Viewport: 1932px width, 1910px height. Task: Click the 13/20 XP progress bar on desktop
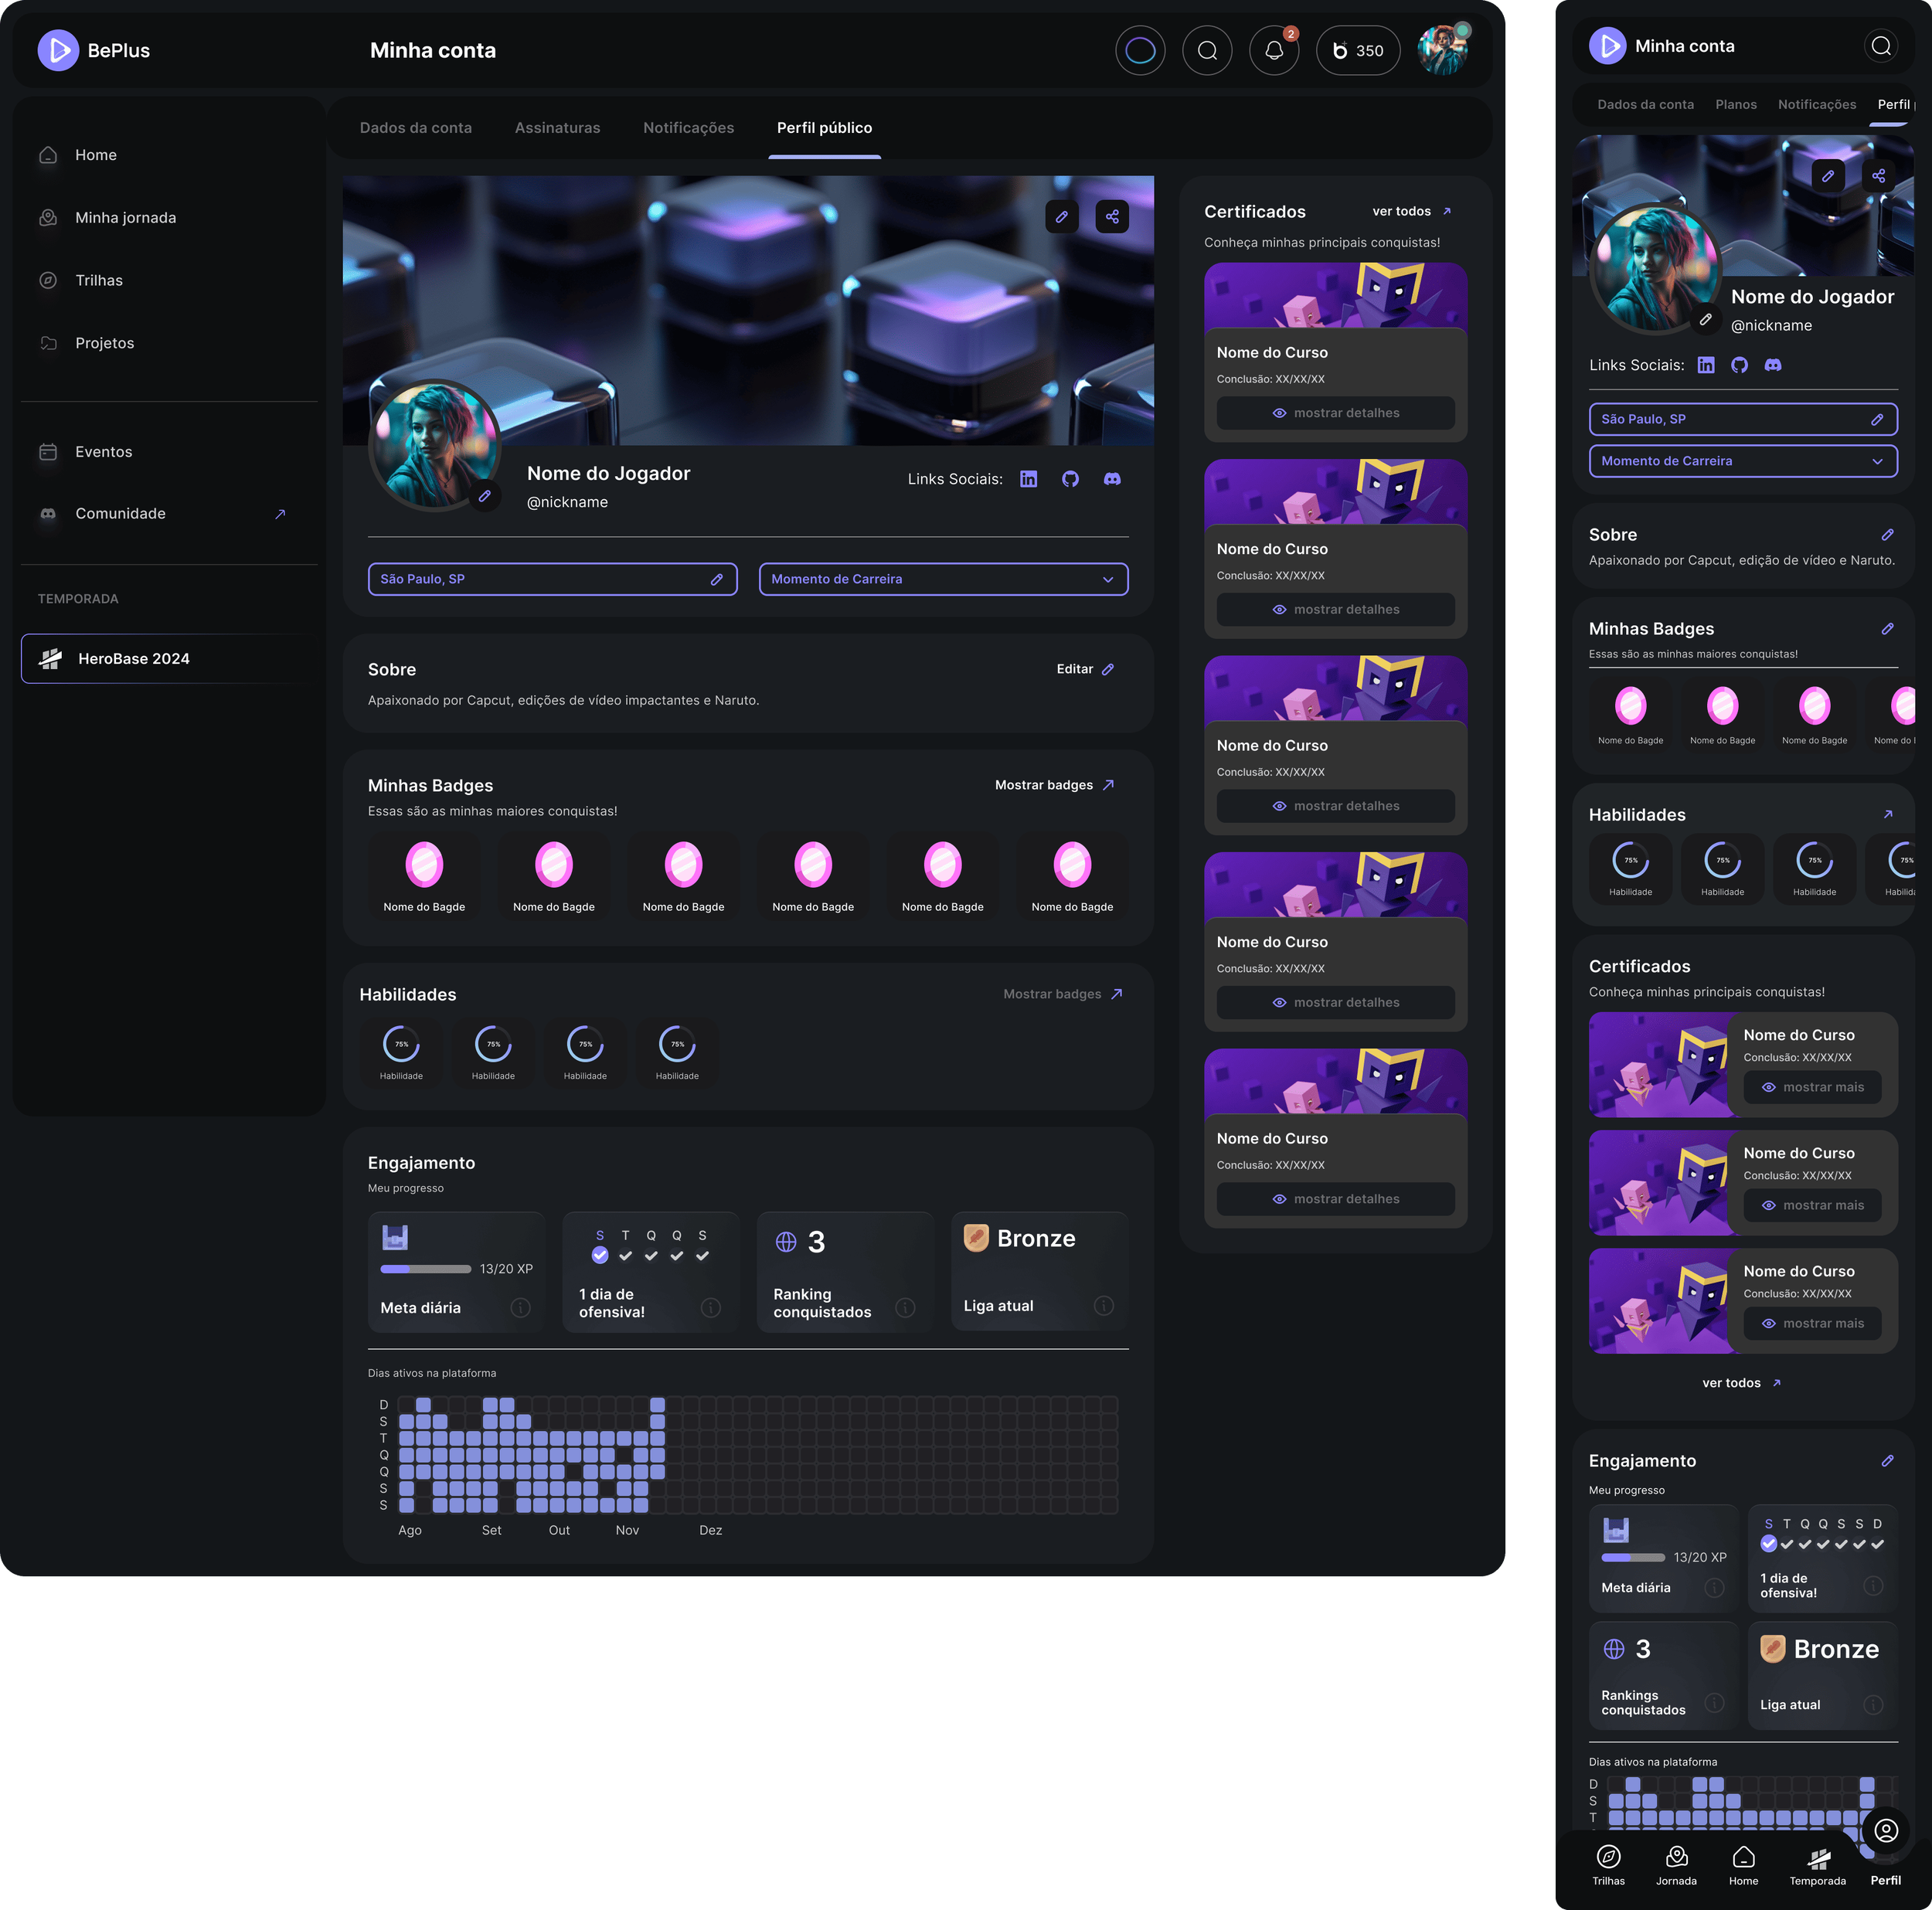[x=426, y=1269]
